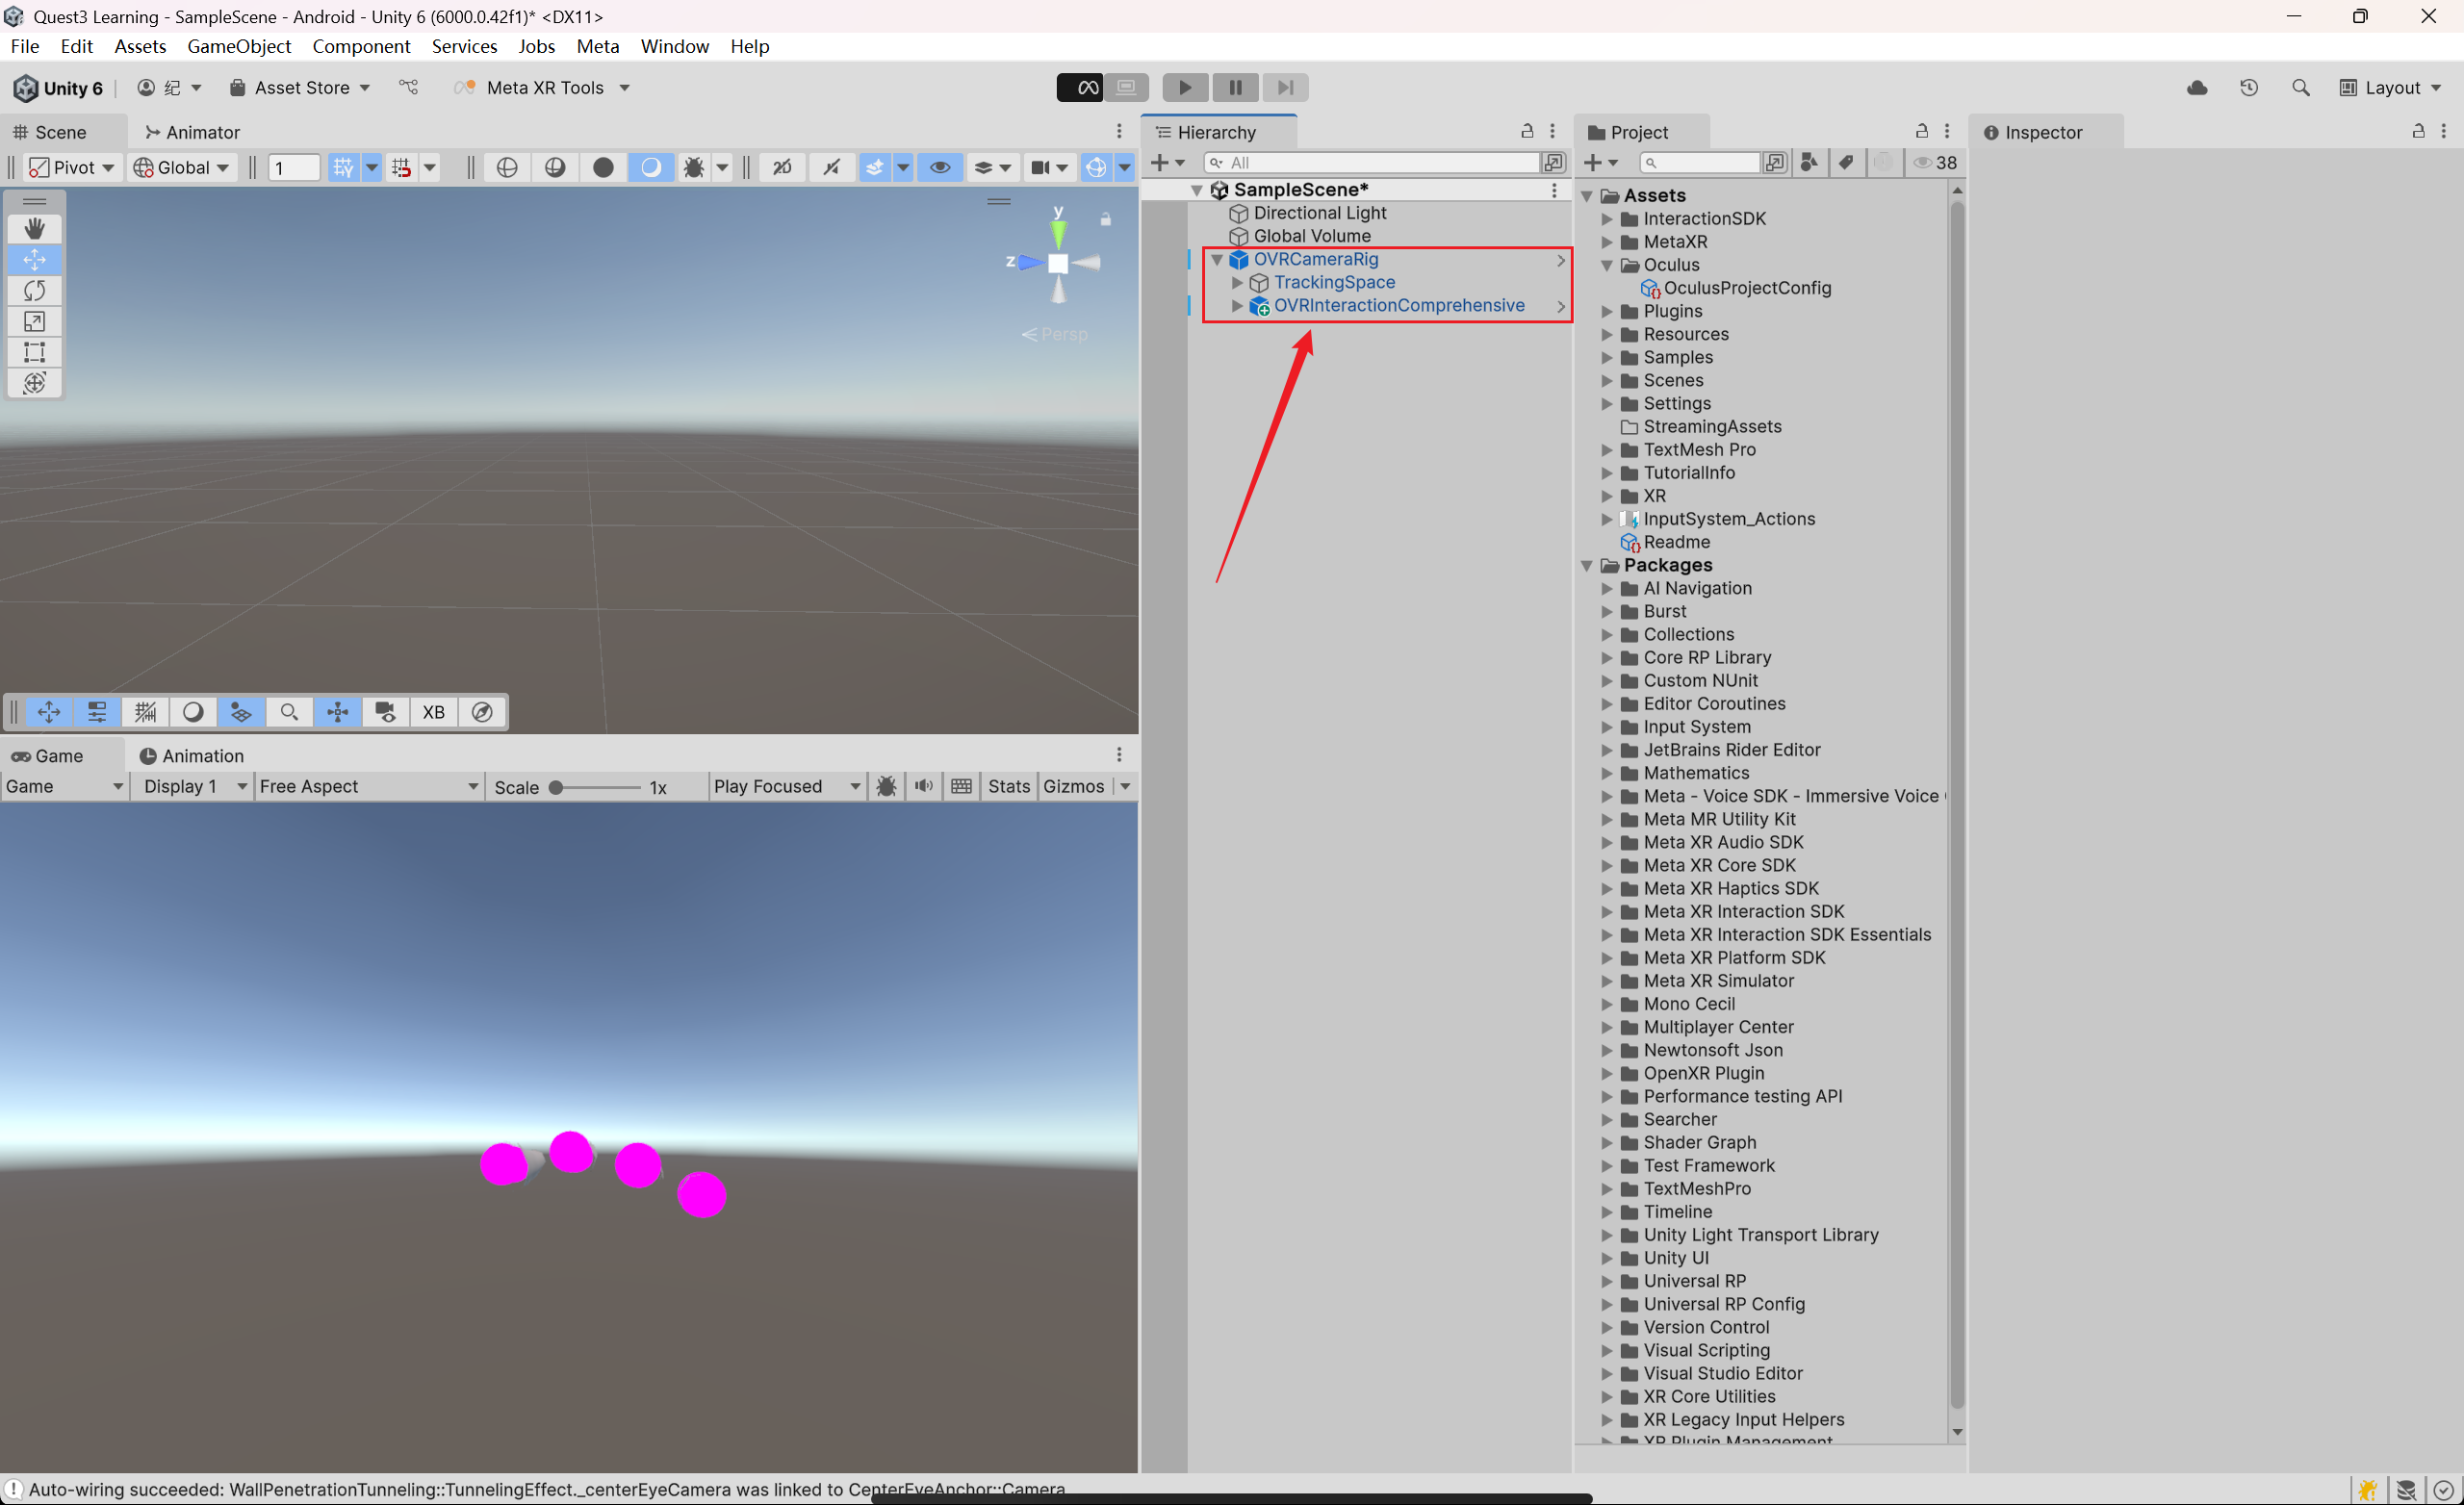The image size is (2464, 1505).
Task: Open the GameObject menu
Action: [x=239, y=46]
